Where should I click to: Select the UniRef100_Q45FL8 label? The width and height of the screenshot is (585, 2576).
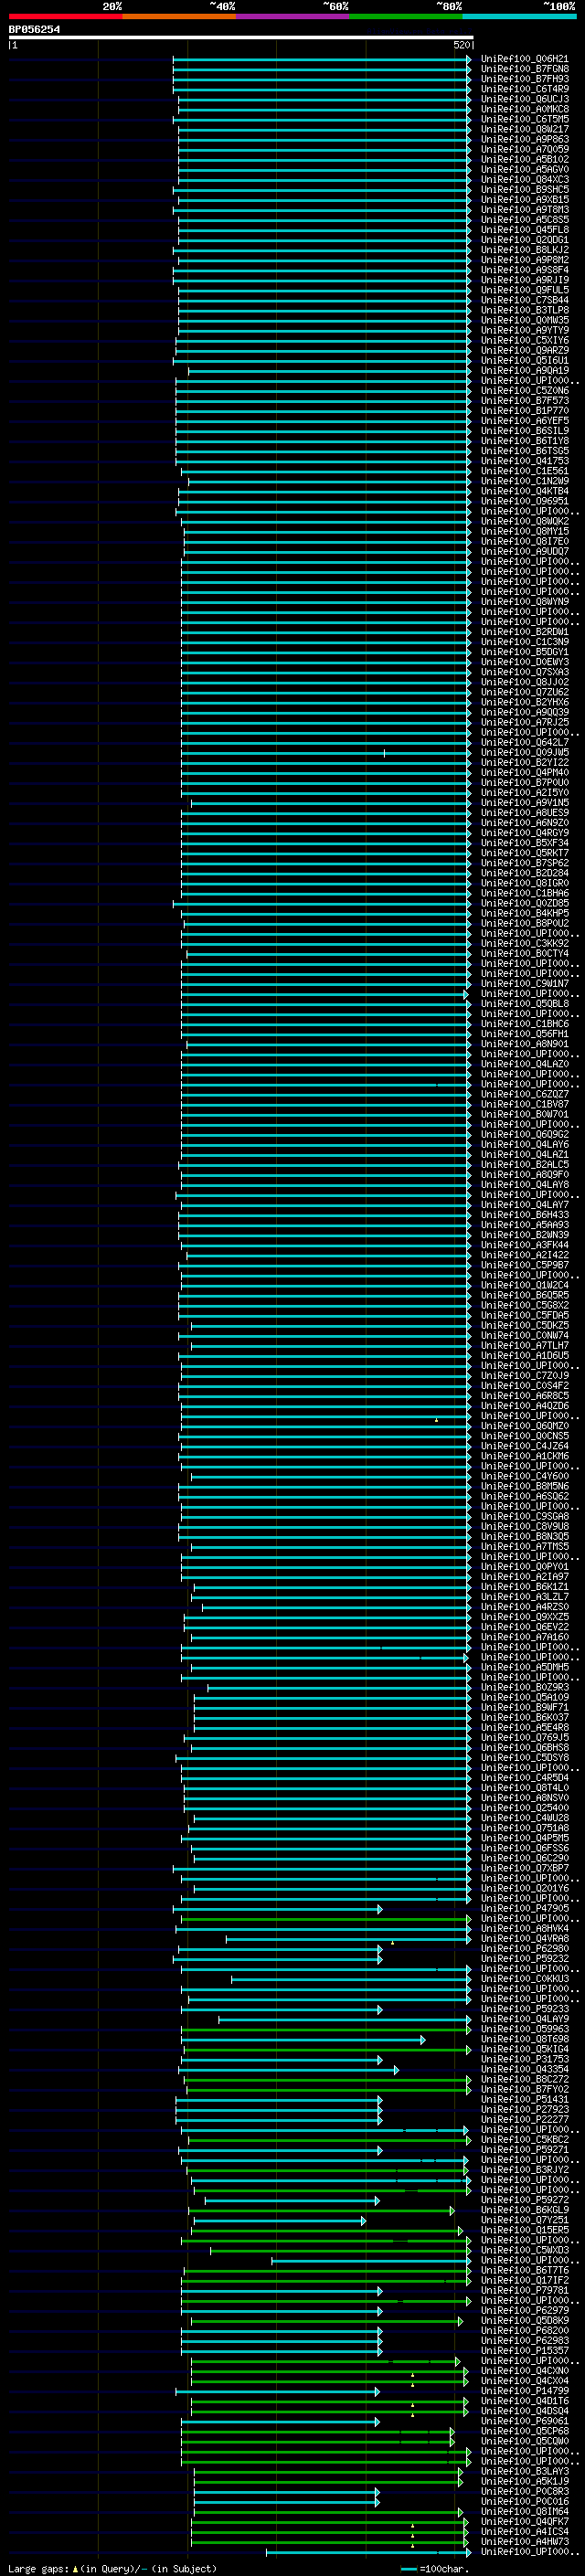[525, 230]
